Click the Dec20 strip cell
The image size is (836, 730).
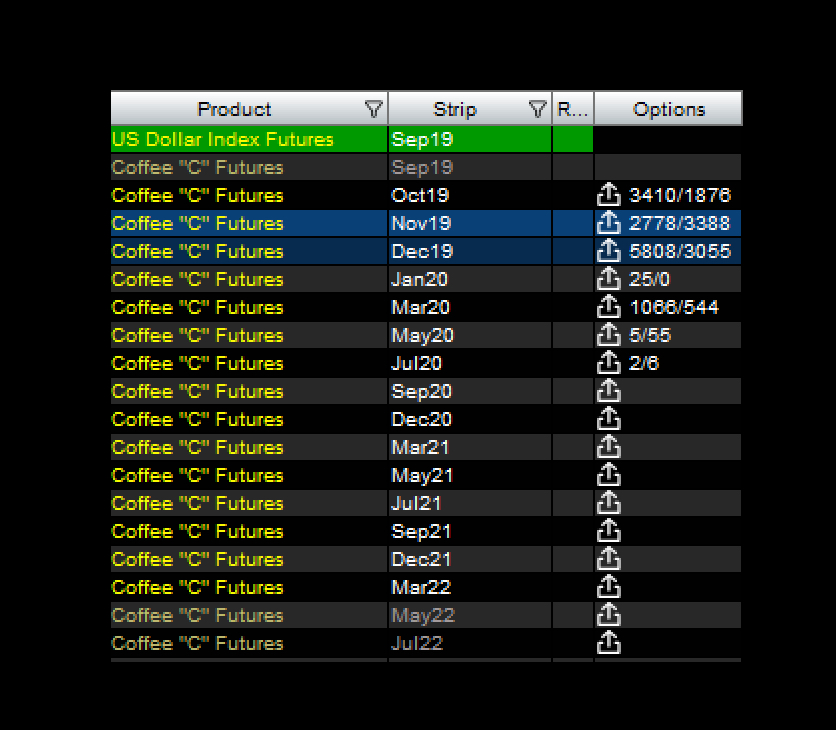point(470,419)
